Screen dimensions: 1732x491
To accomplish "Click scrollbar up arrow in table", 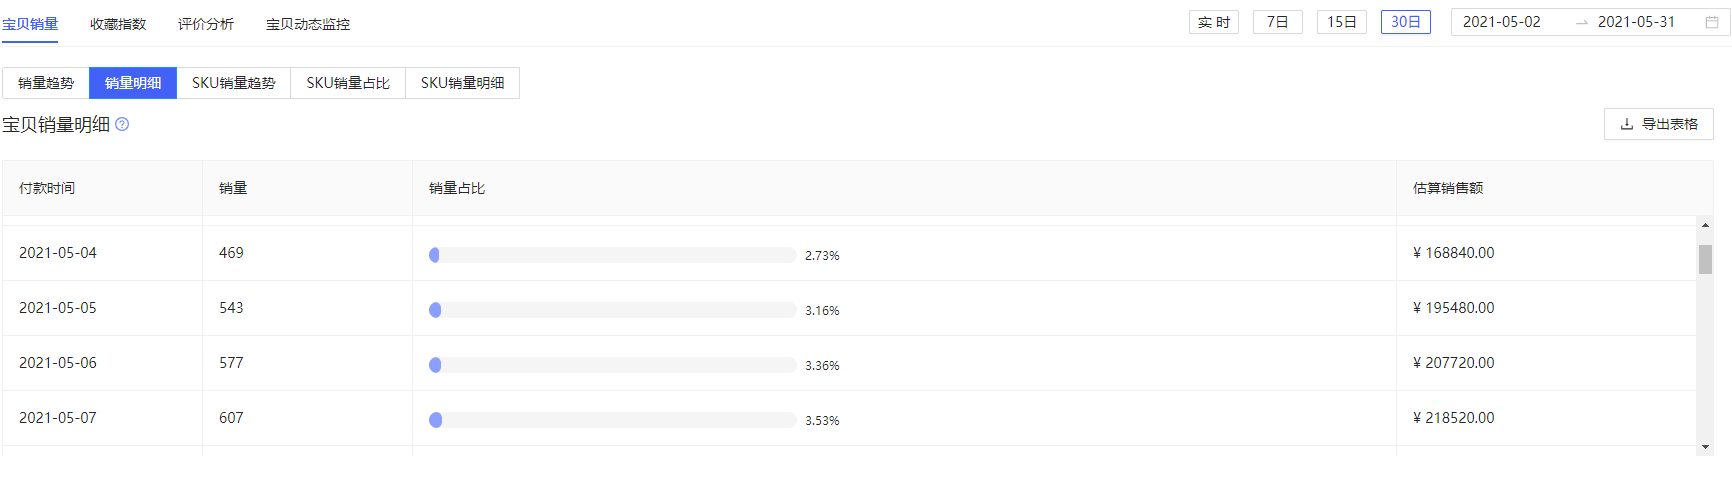I will 1705,226.
